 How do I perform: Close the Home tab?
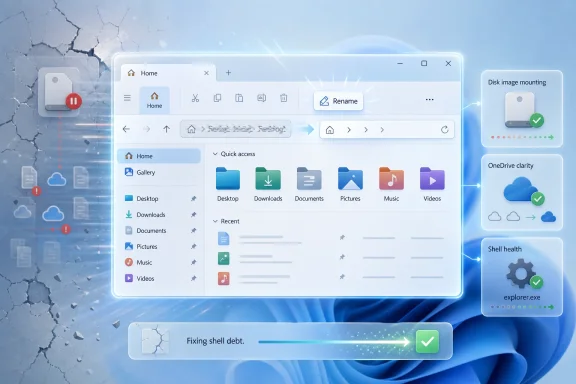pos(206,73)
